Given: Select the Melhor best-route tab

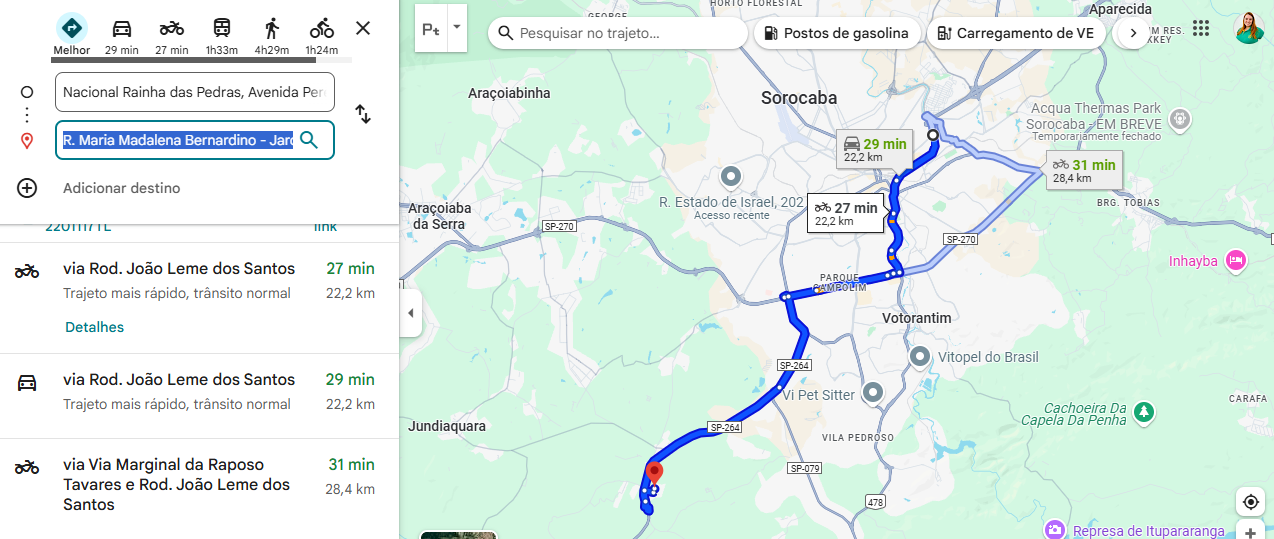Looking at the screenshot, I should tap(71, 35).
